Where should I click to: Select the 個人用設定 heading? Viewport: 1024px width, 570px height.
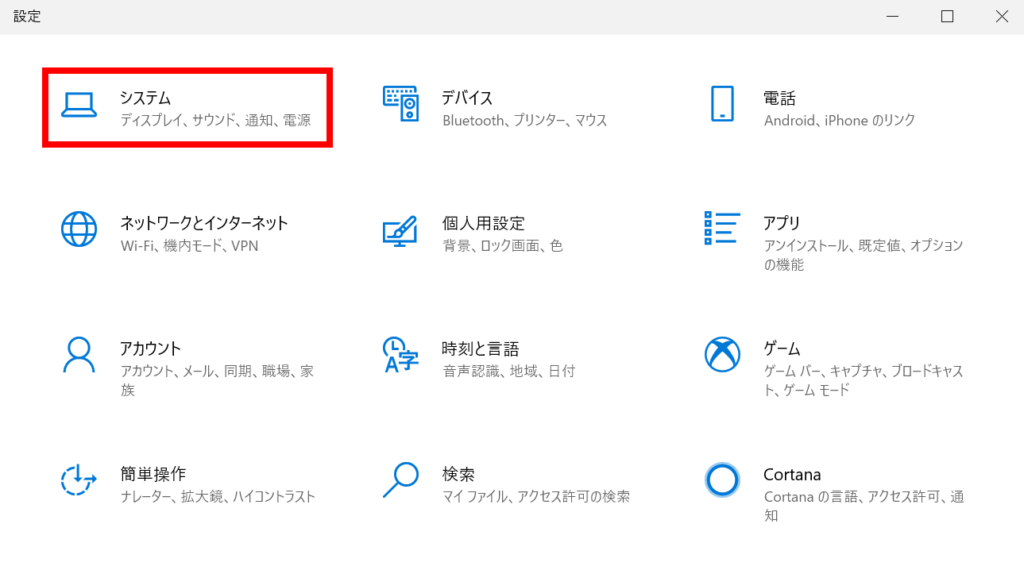(x=483, y=223)
